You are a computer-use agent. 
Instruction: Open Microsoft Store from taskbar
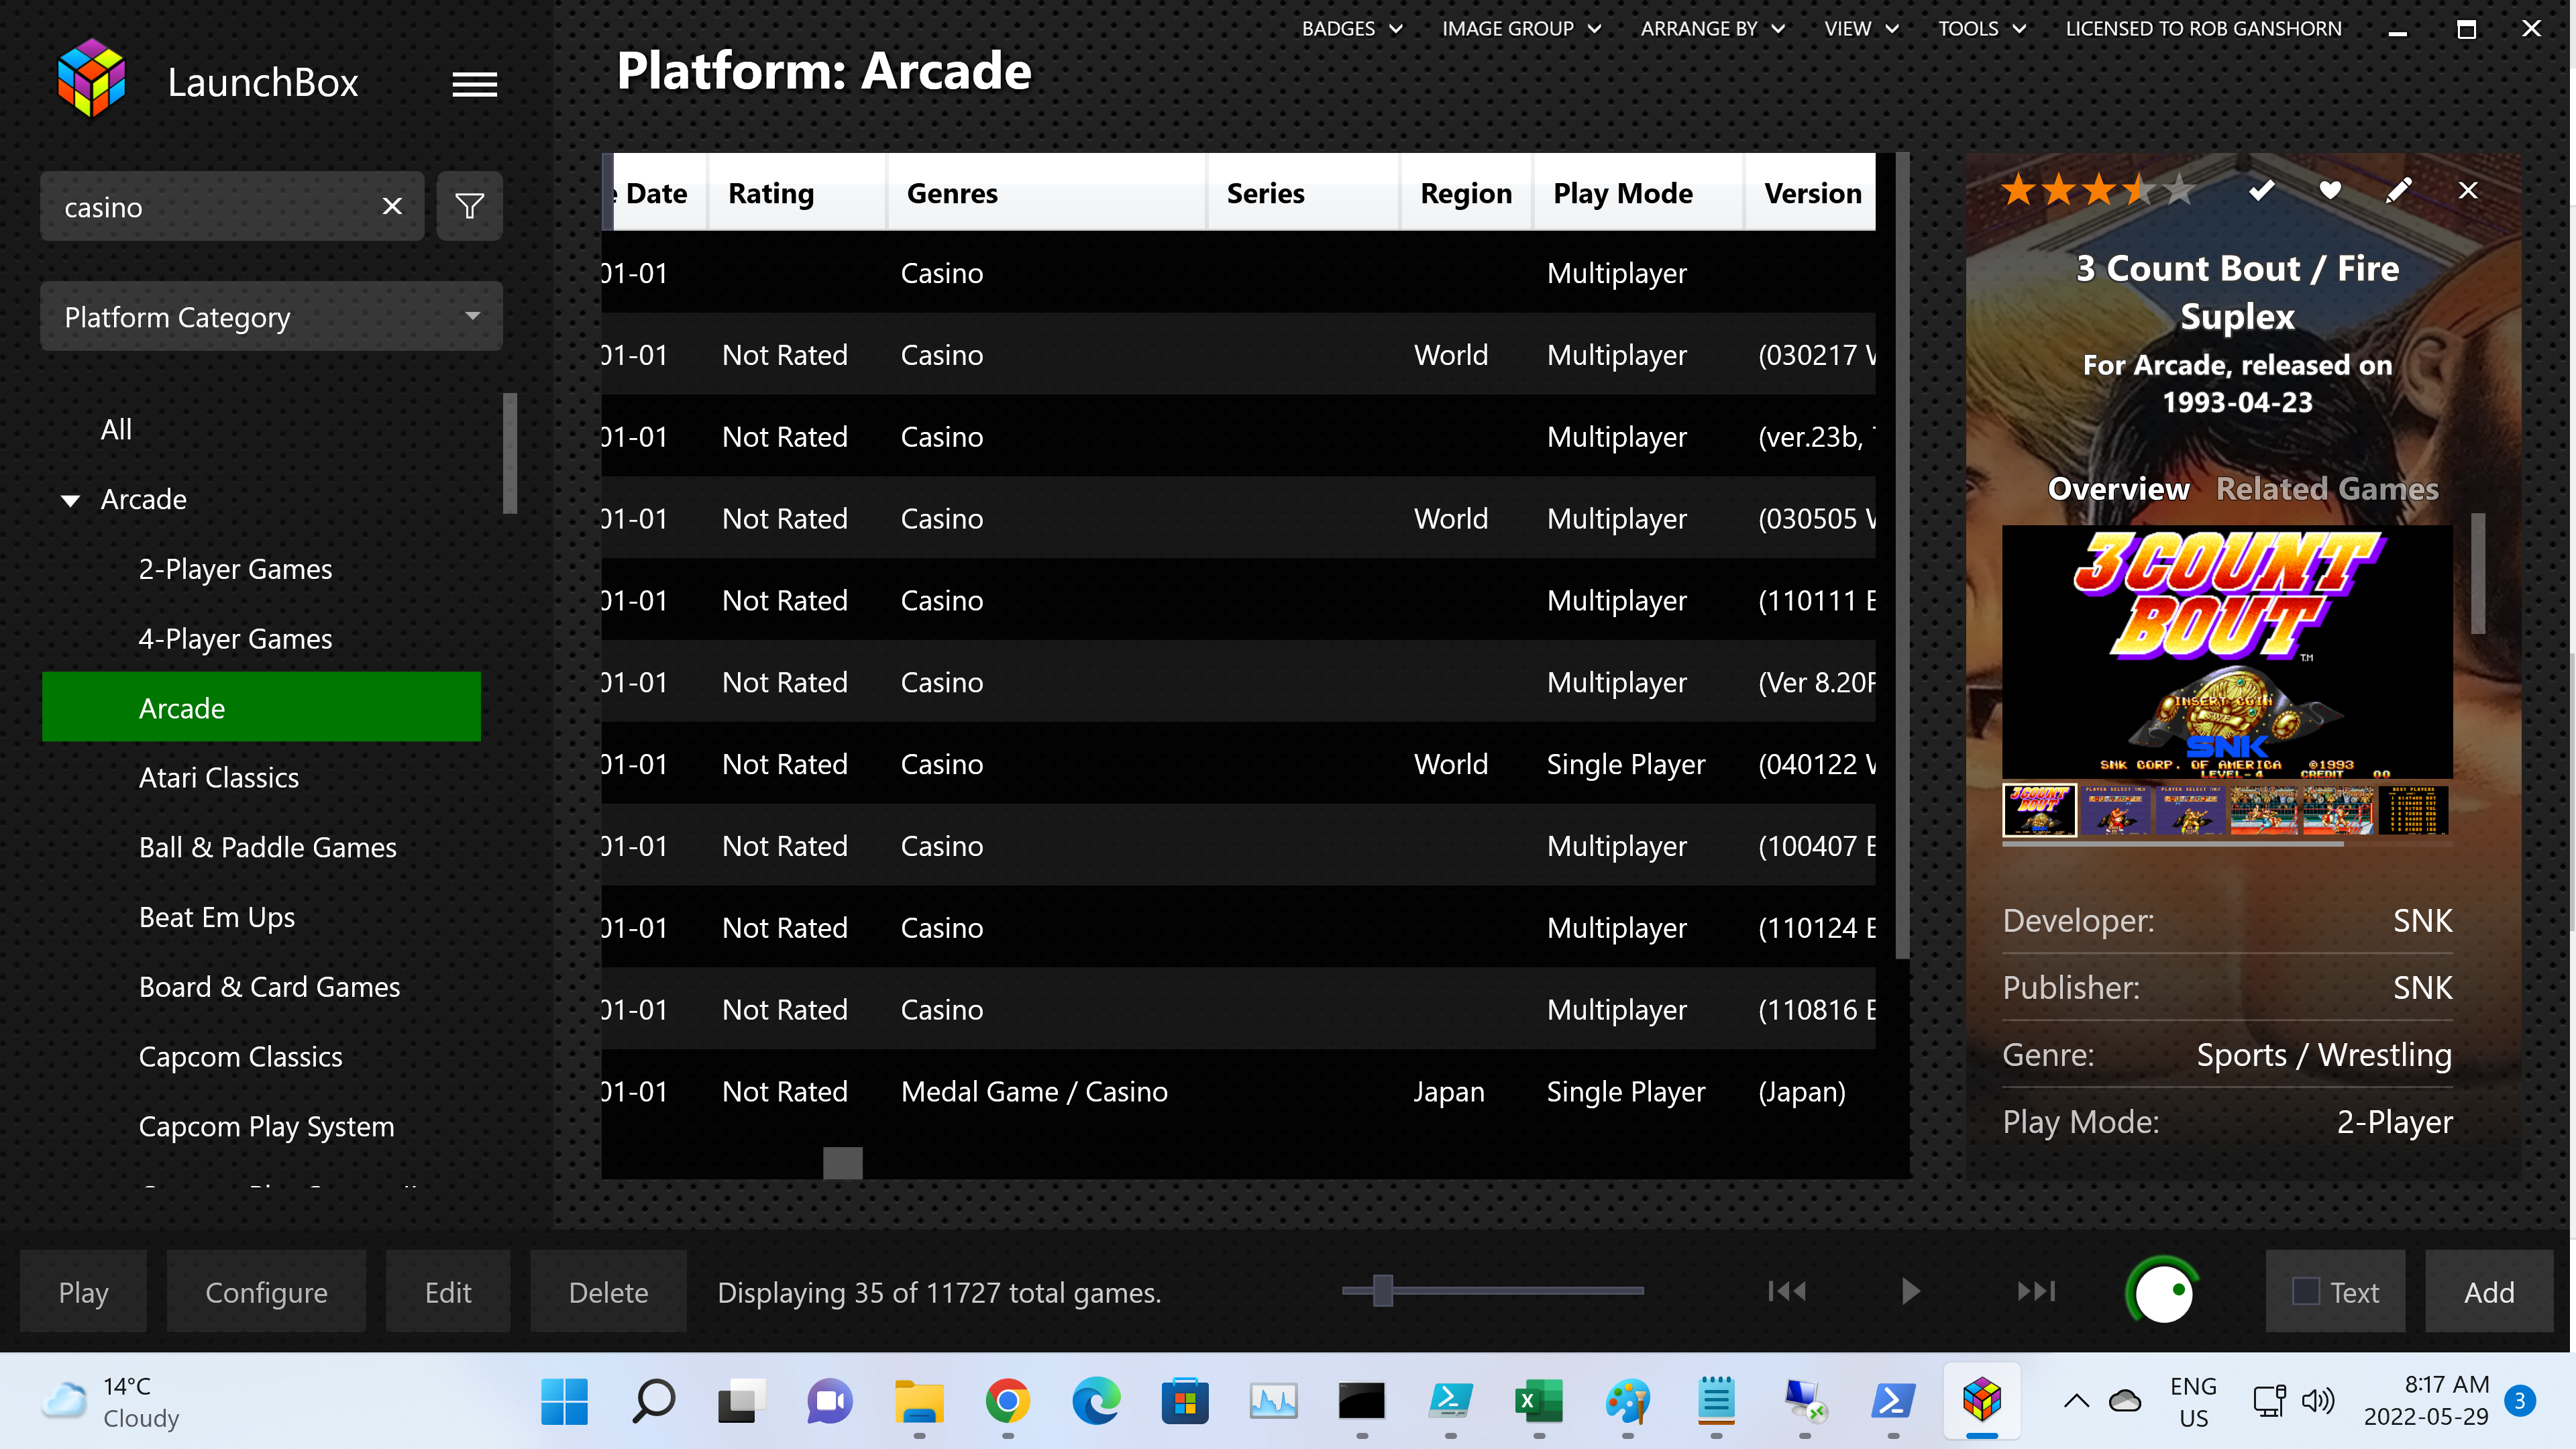(x=1184, y=1401)
